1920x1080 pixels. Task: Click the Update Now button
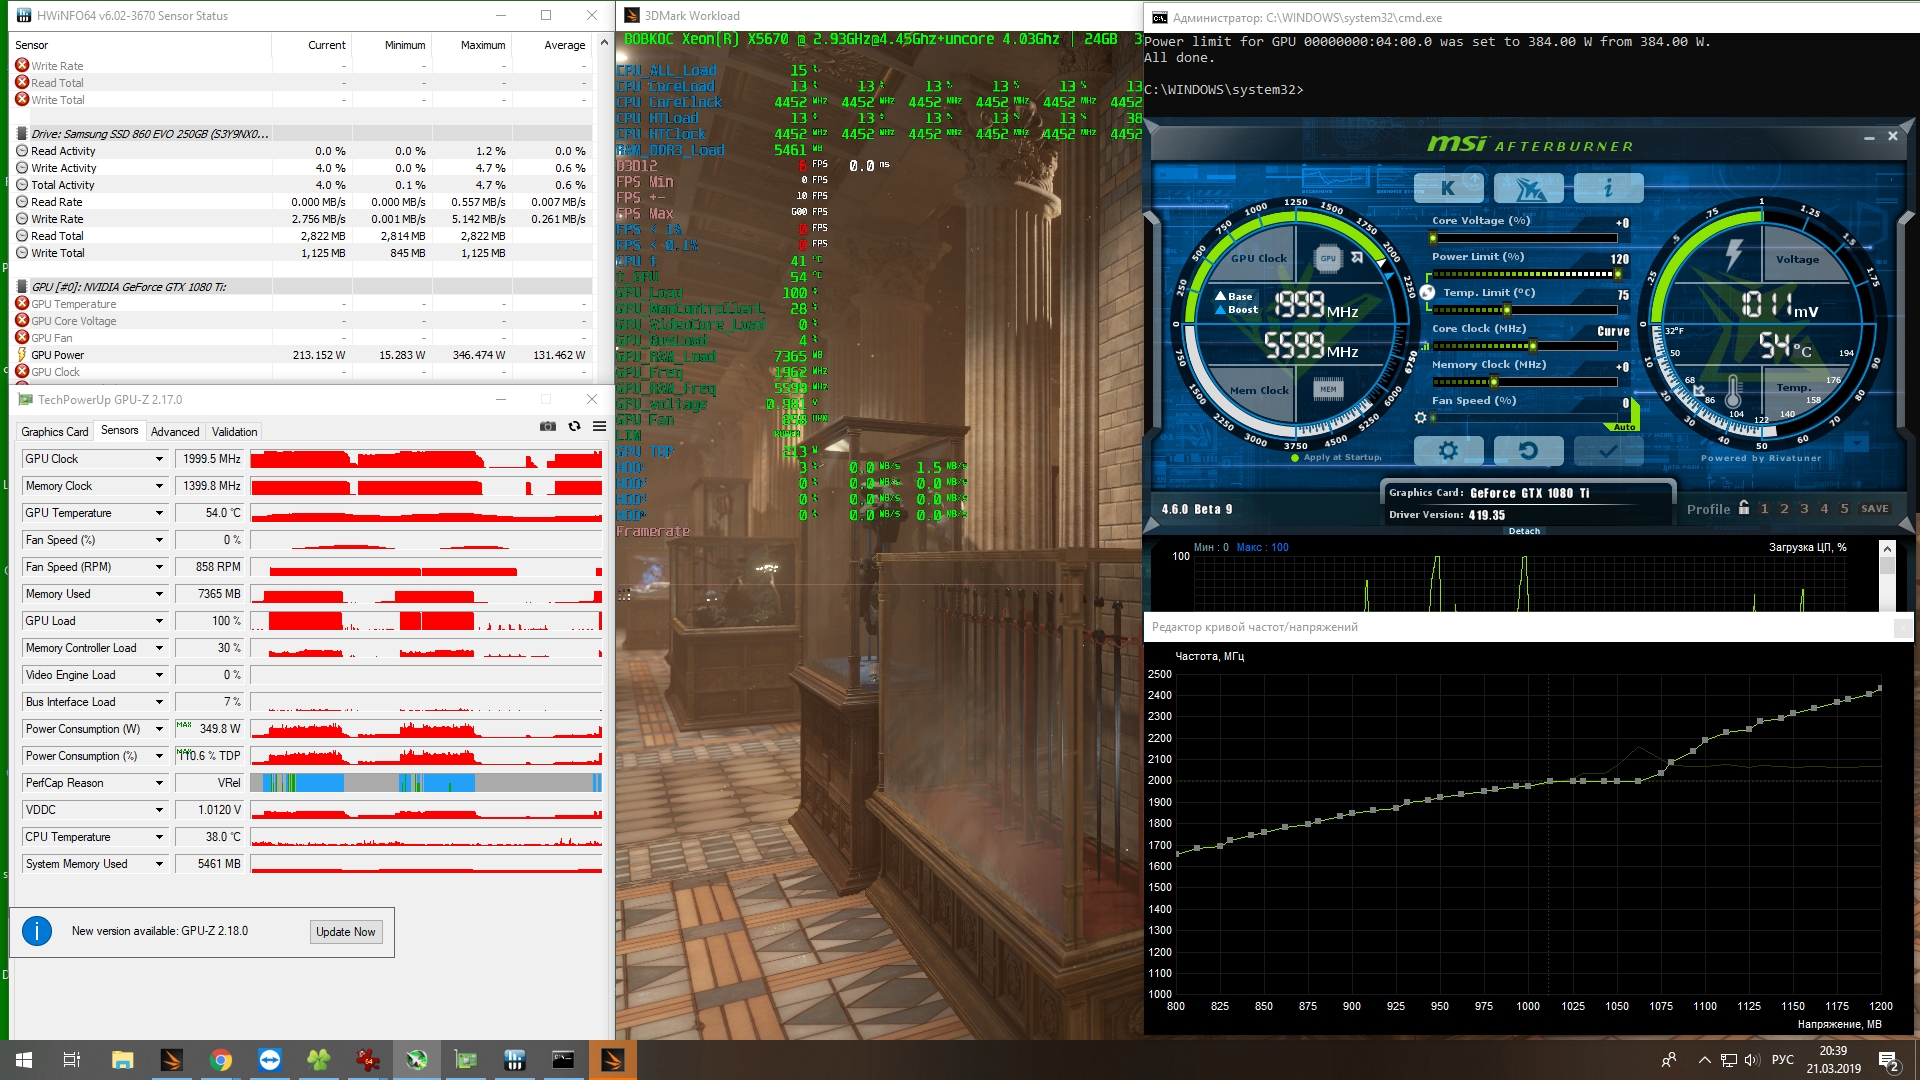tap(345, 932)
